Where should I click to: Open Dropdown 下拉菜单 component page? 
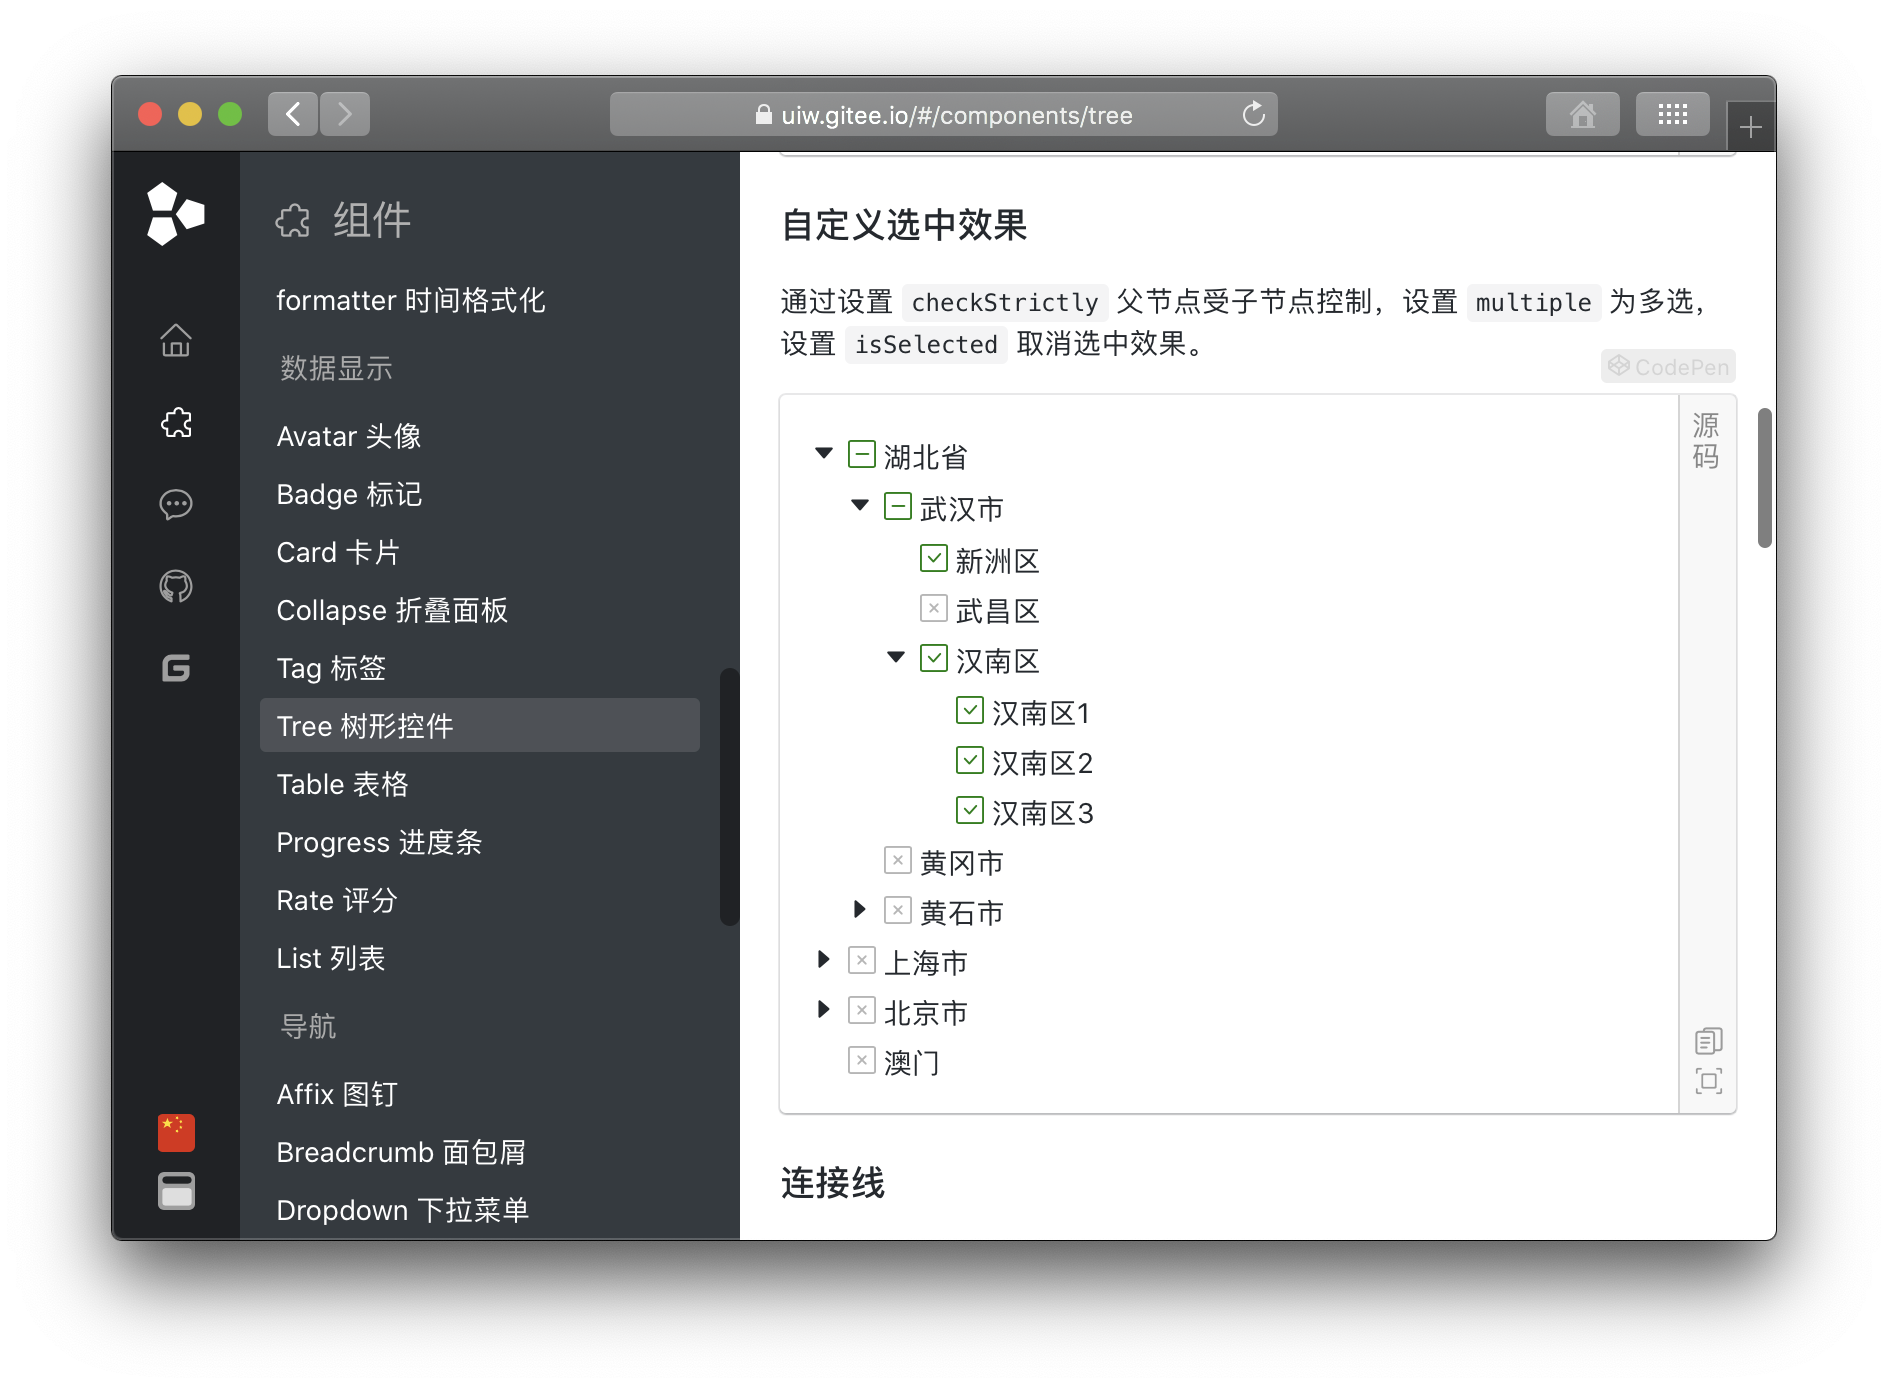[480, 1210]
